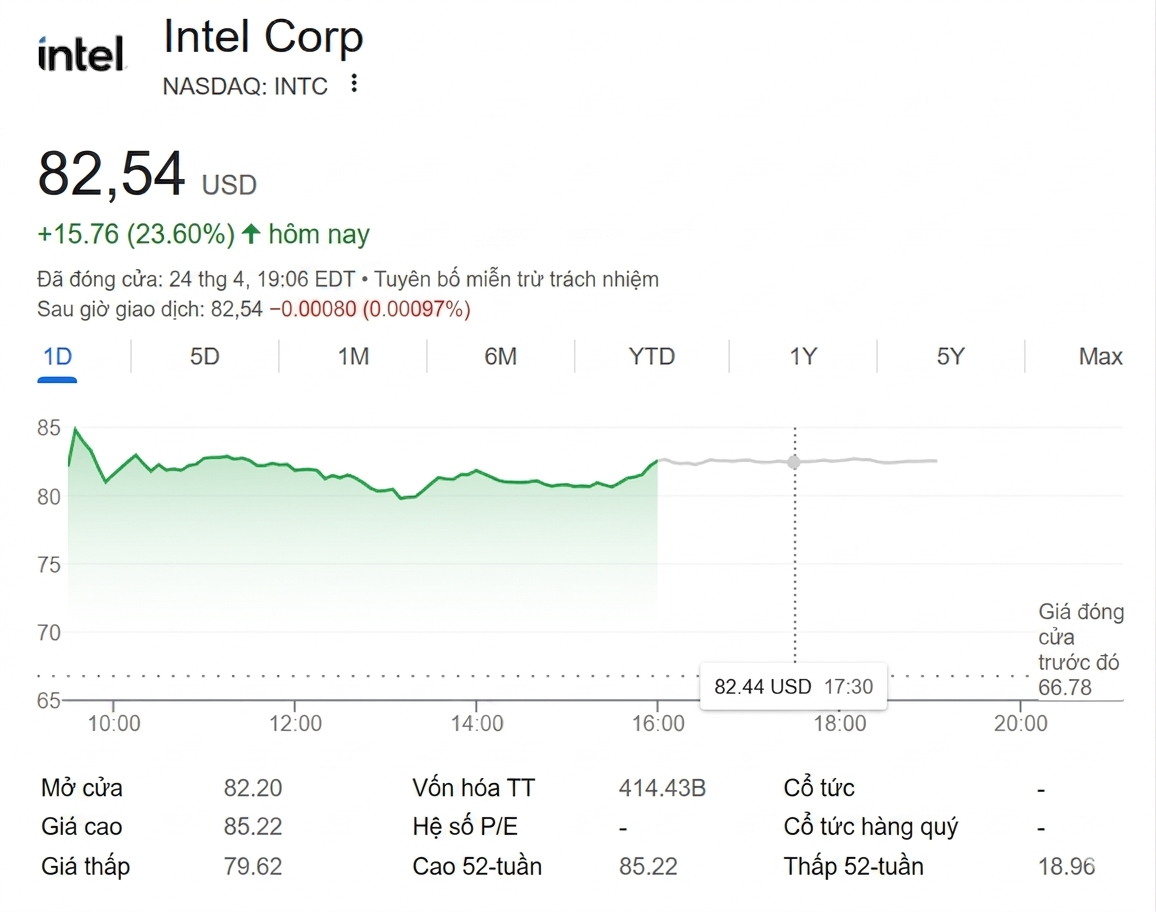
Task: Show the 6M chart range
Action: (500, 357)
